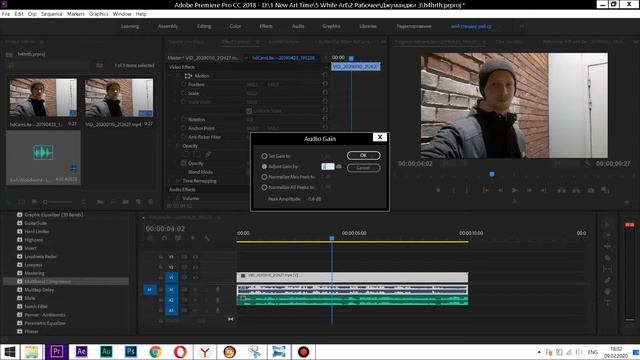Add a marker in Program monitor
Screen dimensions: 640x360
point(438,190)
